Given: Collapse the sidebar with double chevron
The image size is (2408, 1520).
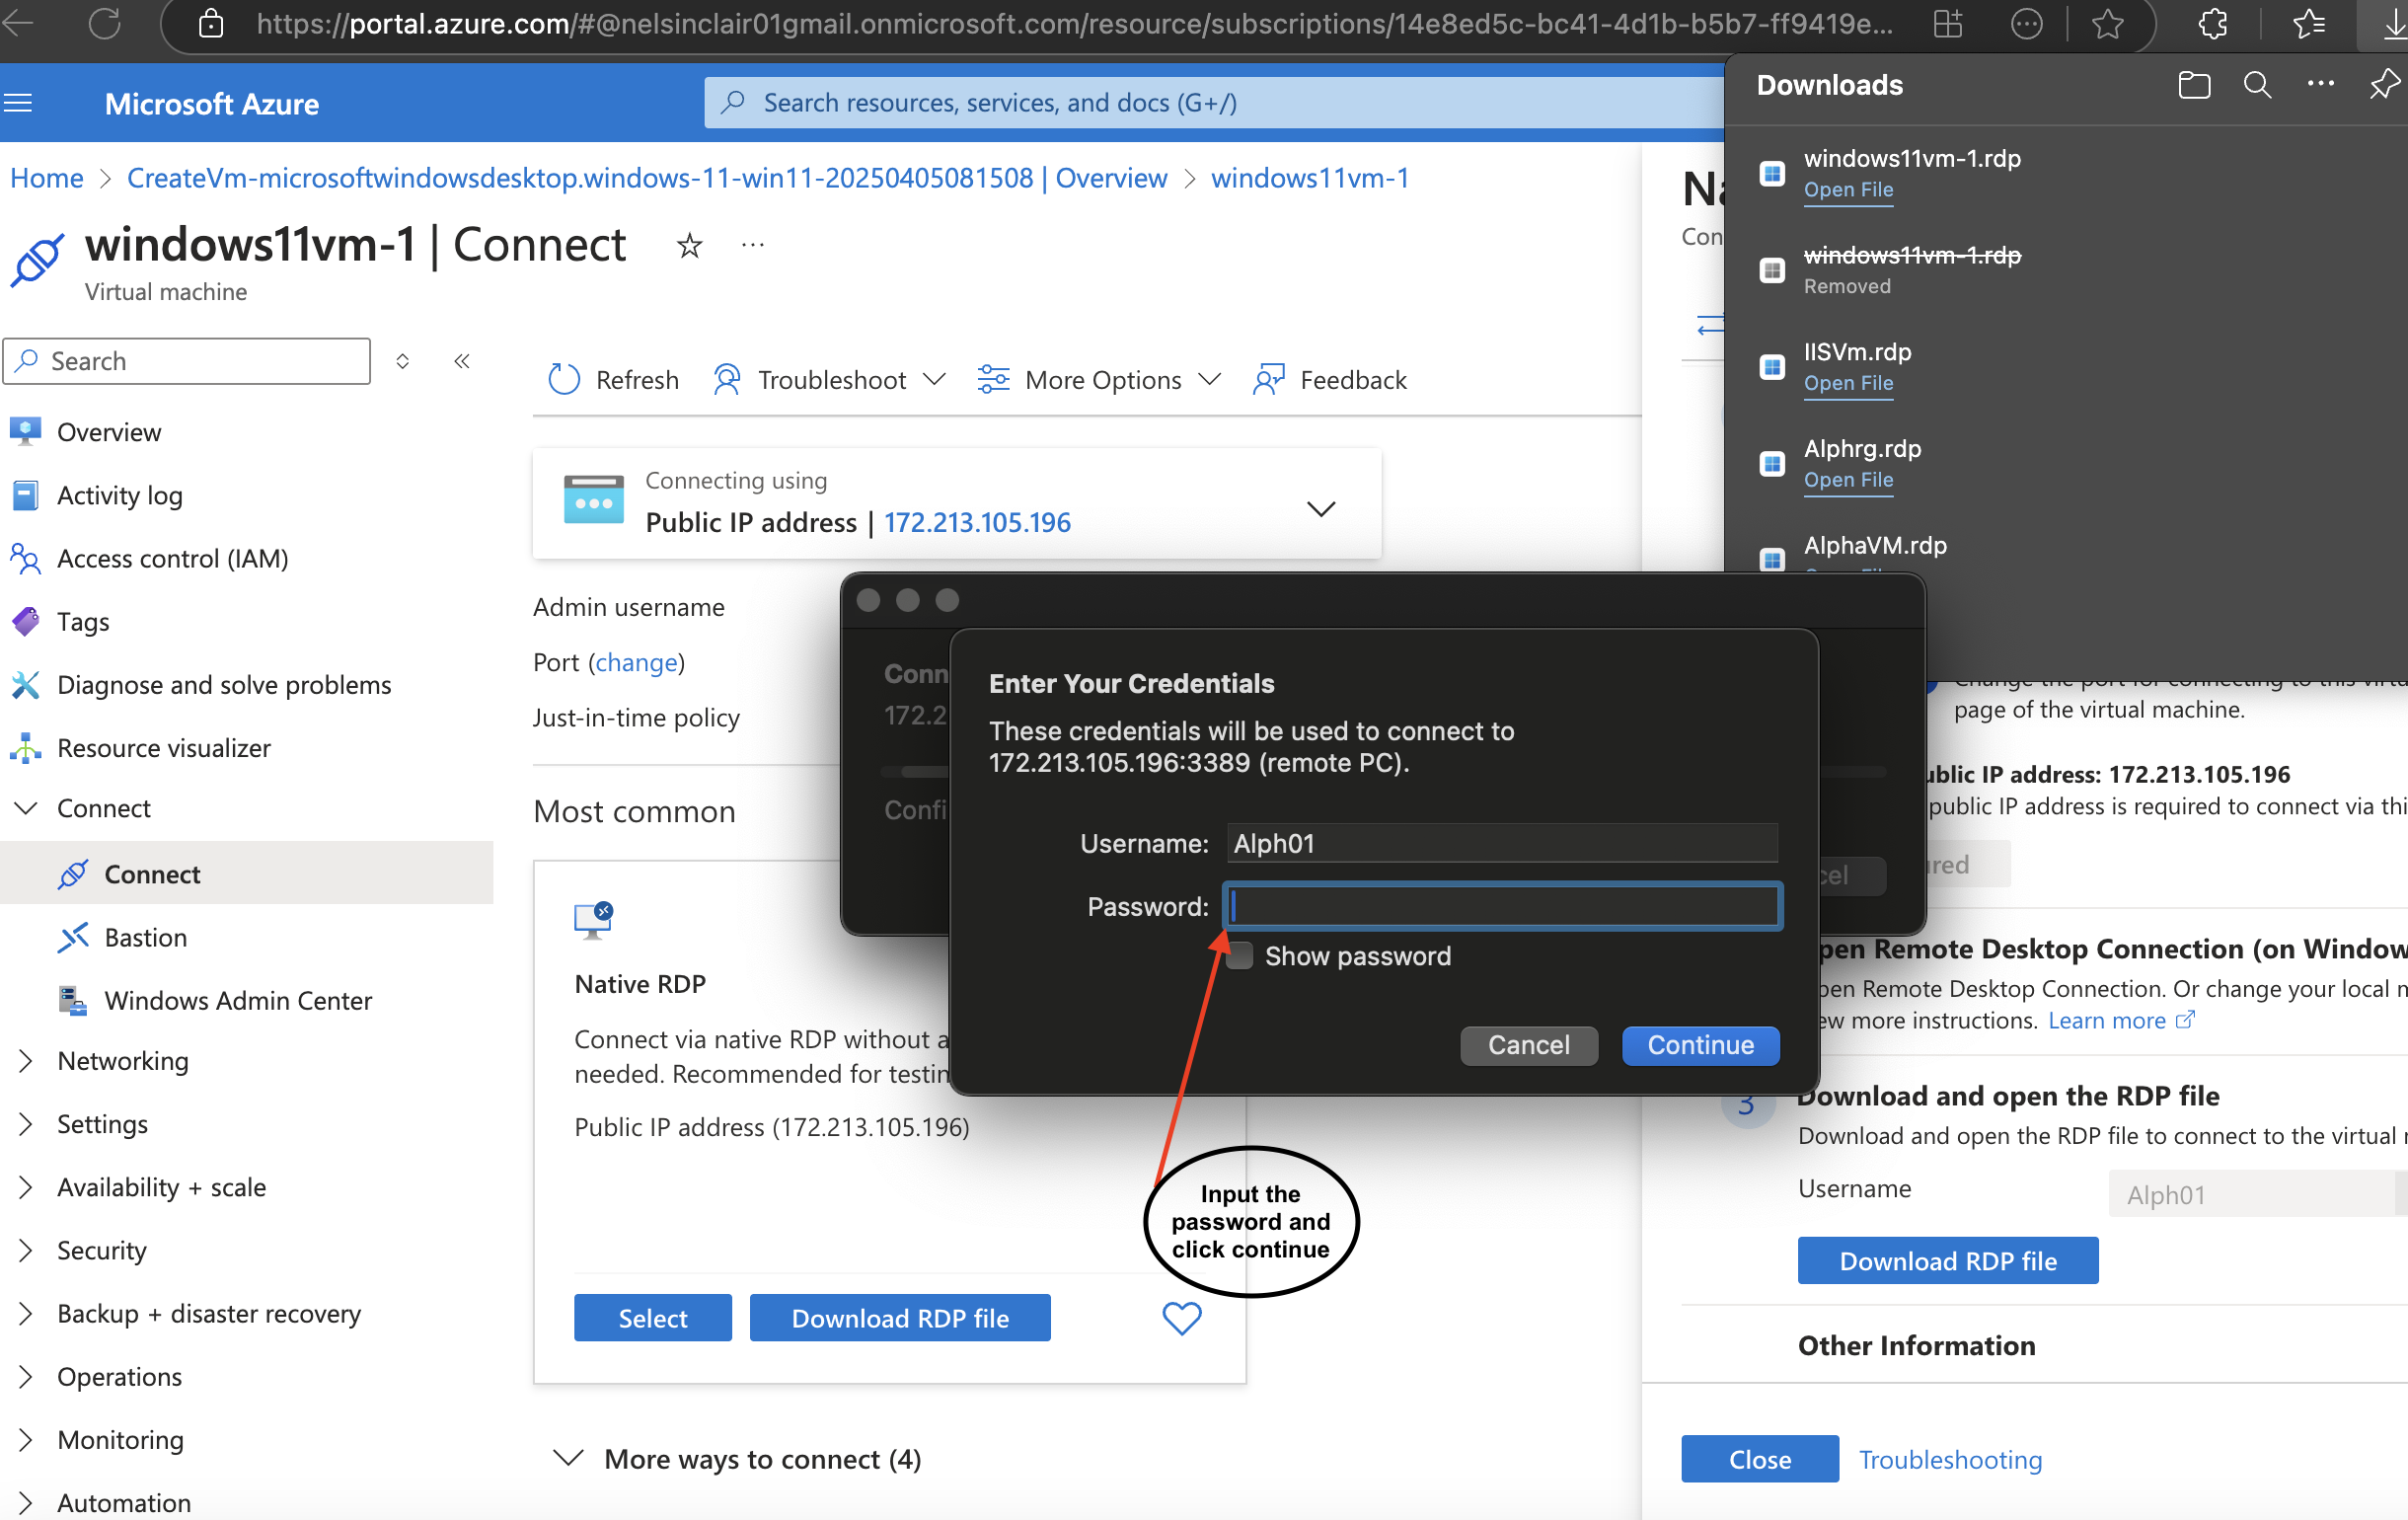Looking at the screenshot, I should 462,361.
